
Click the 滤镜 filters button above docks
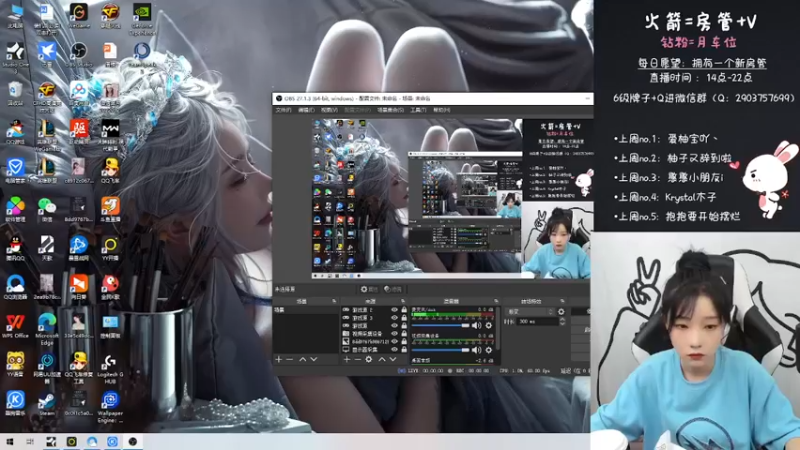coord(393,289)
